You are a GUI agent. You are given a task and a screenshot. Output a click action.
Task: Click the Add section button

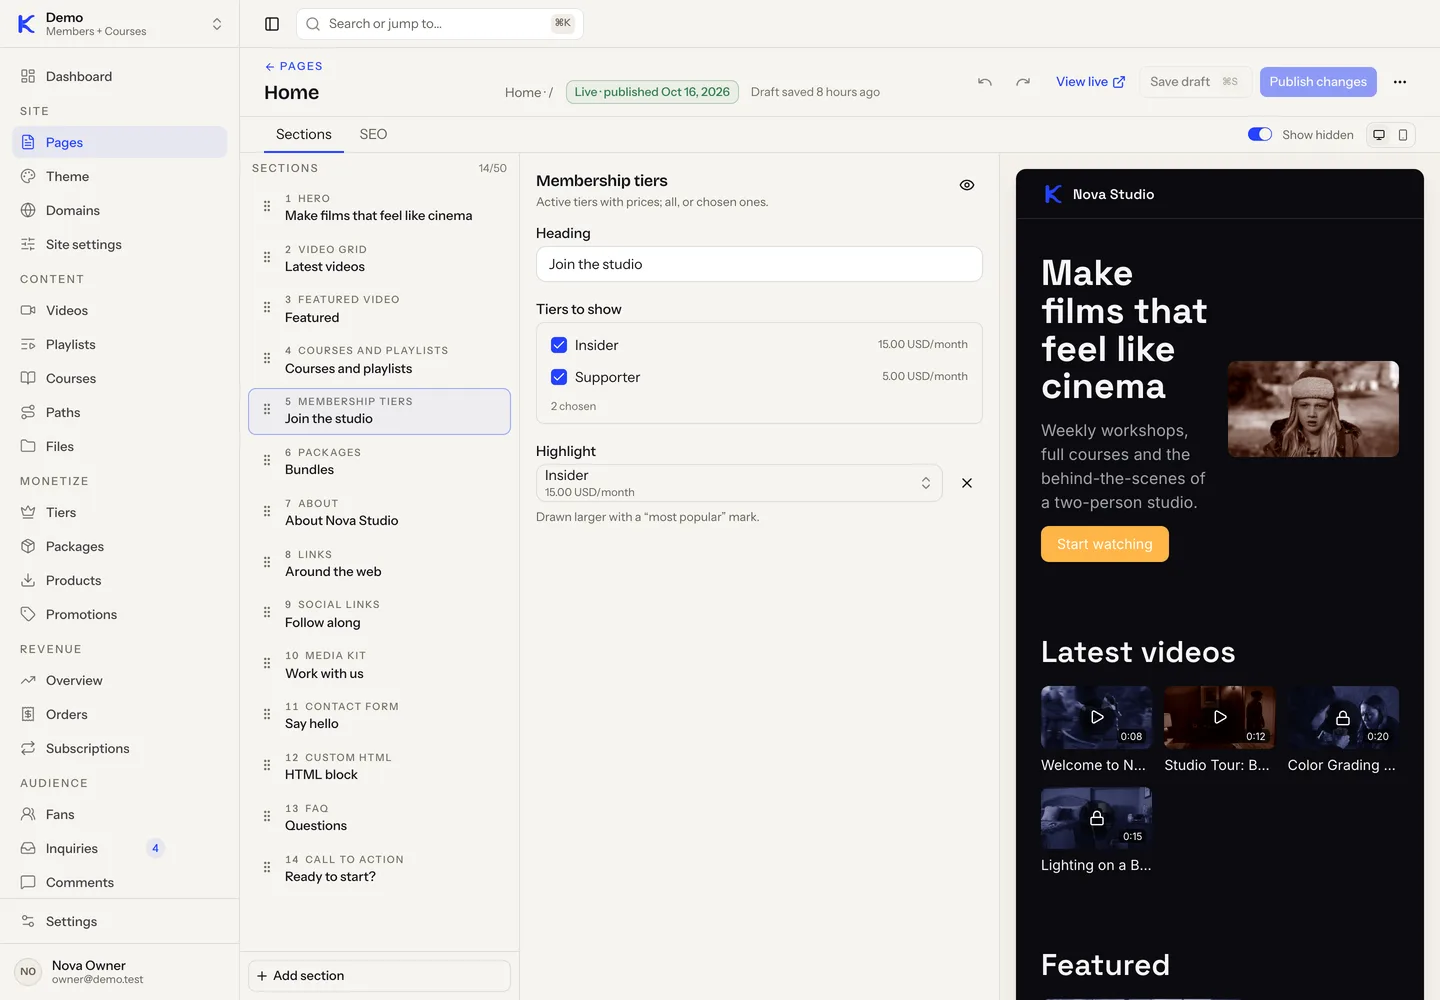coord(379,976)
